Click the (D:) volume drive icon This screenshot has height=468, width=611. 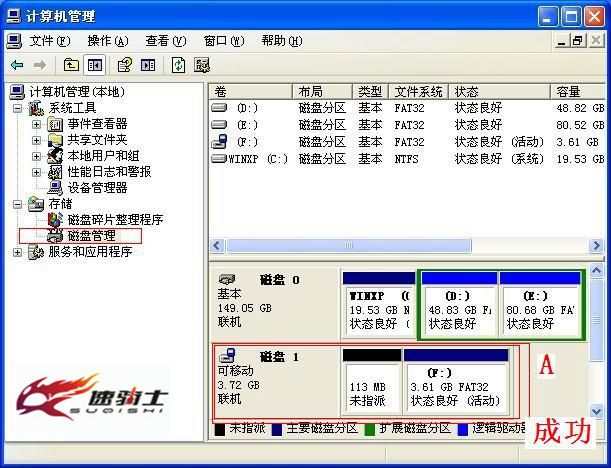[219, 107]
